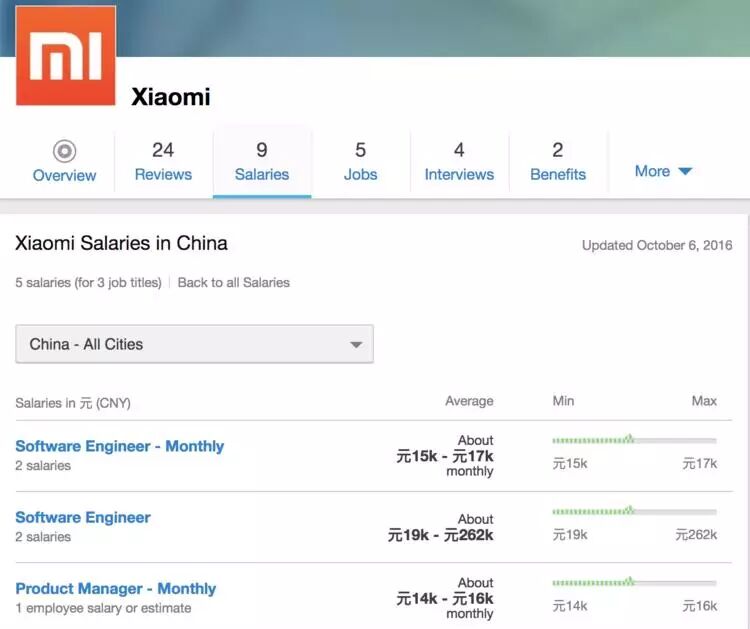The width and height of the screenshot is (750, 629).
Task: Click the Salaries in 元 (CNY) label
Action: tap(73, 403)
